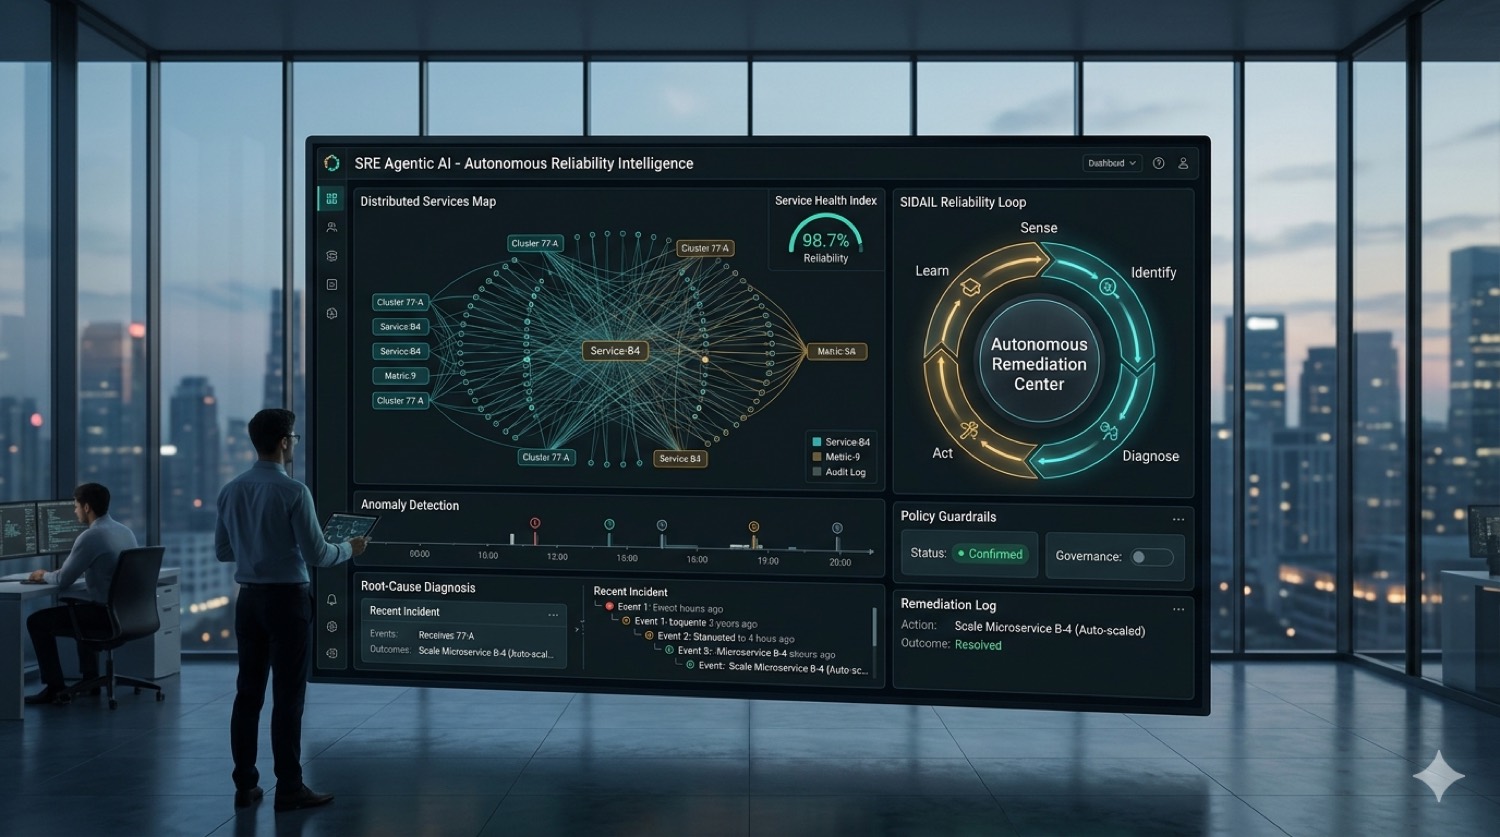This screenshot has width=1500, height=837.
Task: Select the red anomaly marker near 12:00
Action: [x=535, y=523]
